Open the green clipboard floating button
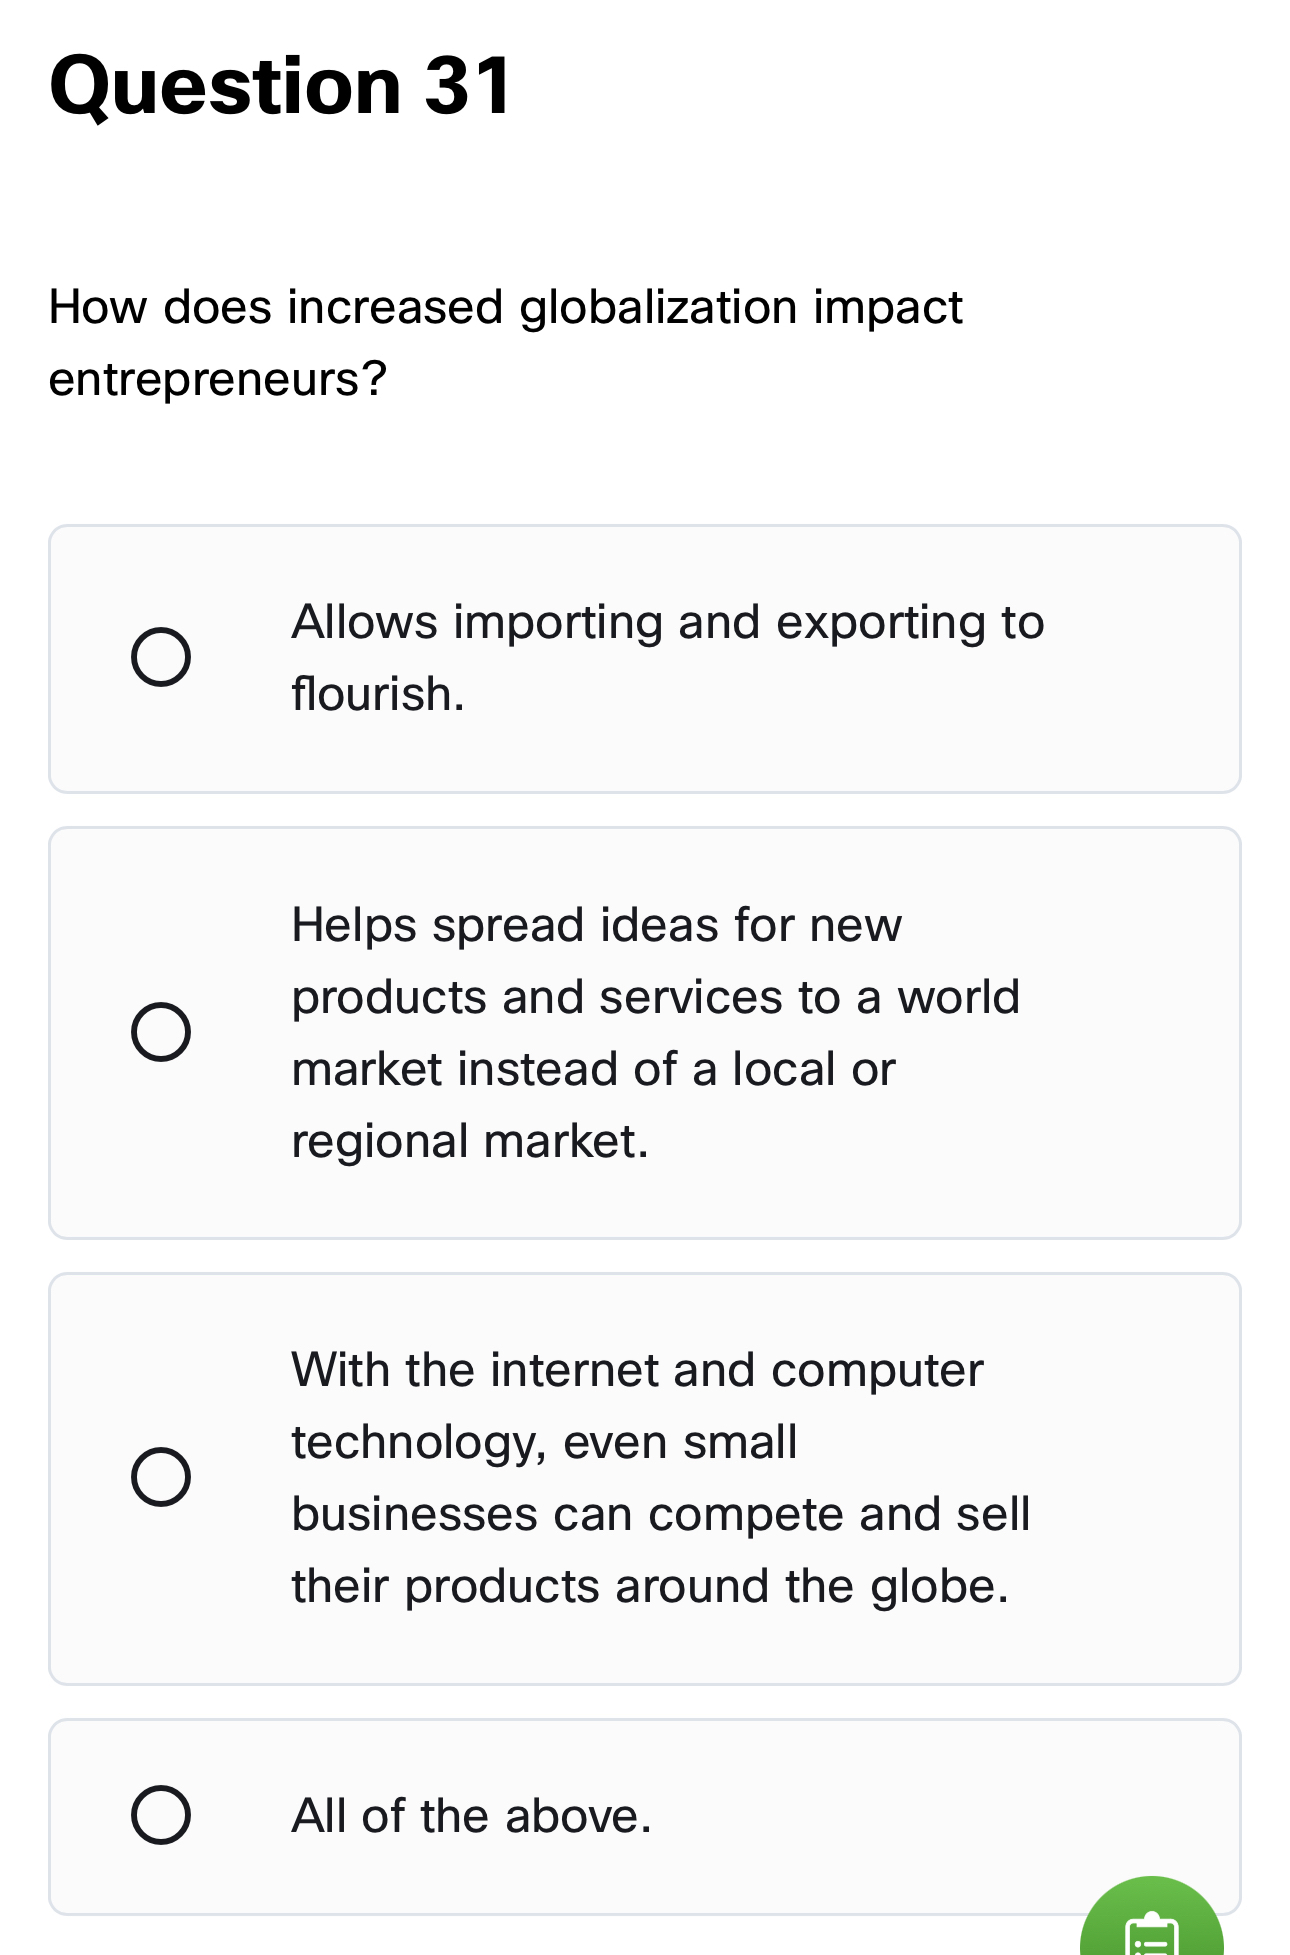 [1152, 1925]
